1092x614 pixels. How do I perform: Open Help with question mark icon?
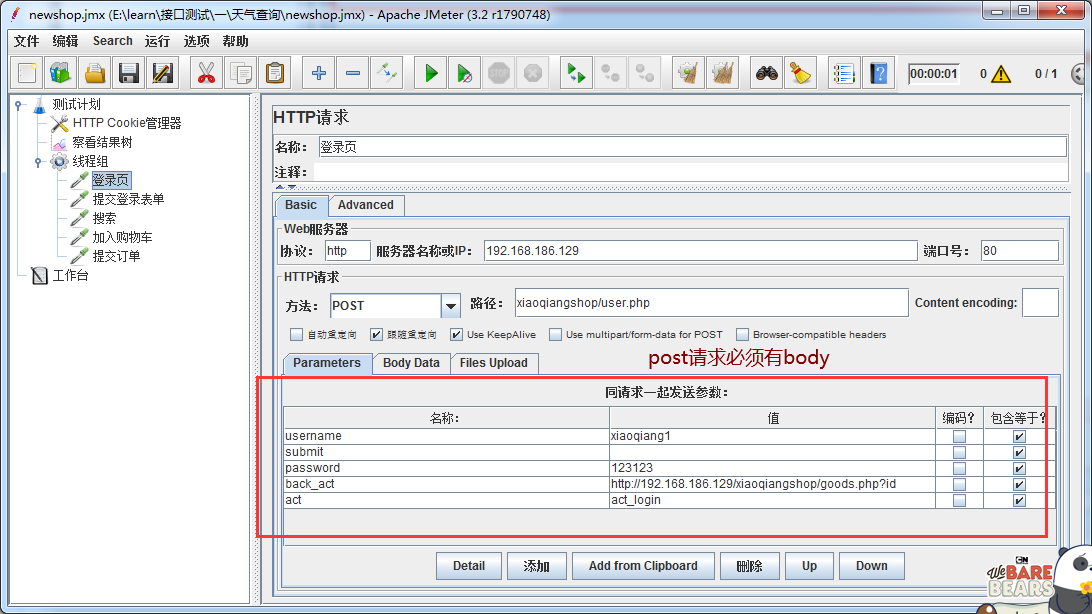tap(879, 73)
